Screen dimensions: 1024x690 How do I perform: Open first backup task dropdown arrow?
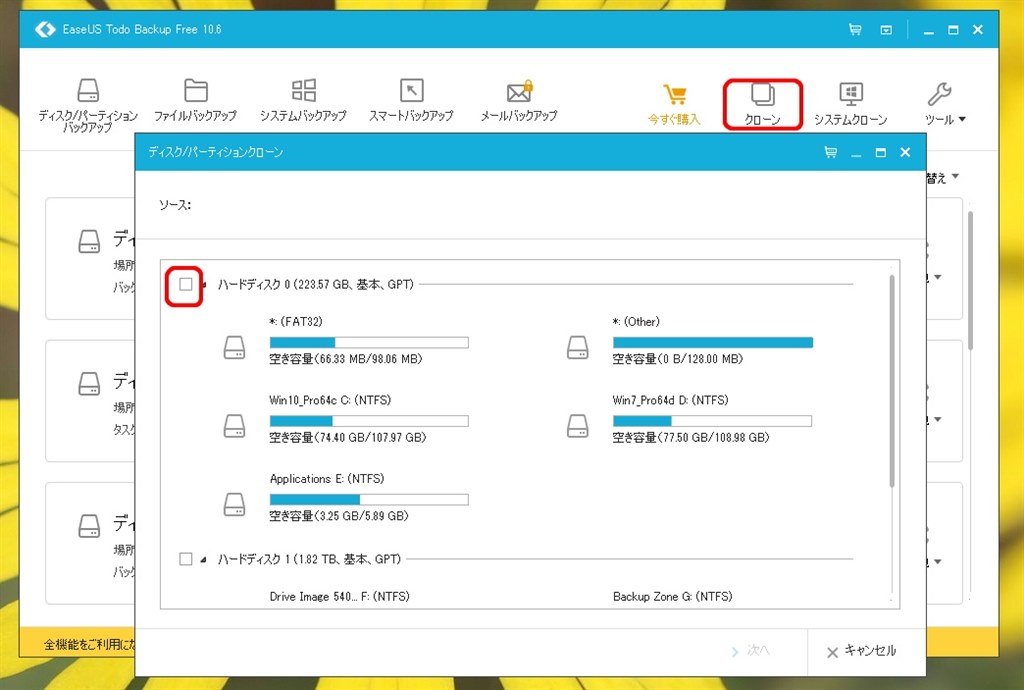pyautogui.click(x=938, y=277)
